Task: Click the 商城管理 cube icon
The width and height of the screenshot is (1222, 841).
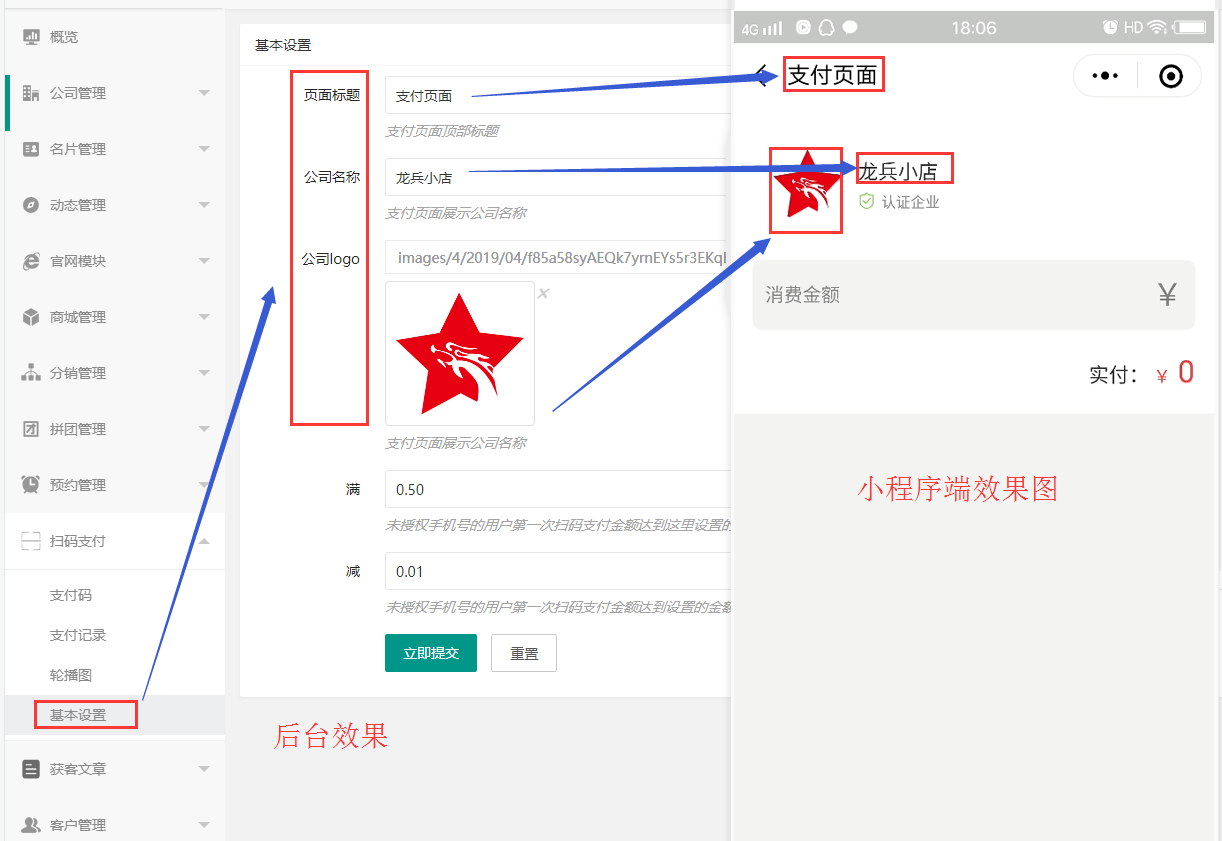Action: 31,317
